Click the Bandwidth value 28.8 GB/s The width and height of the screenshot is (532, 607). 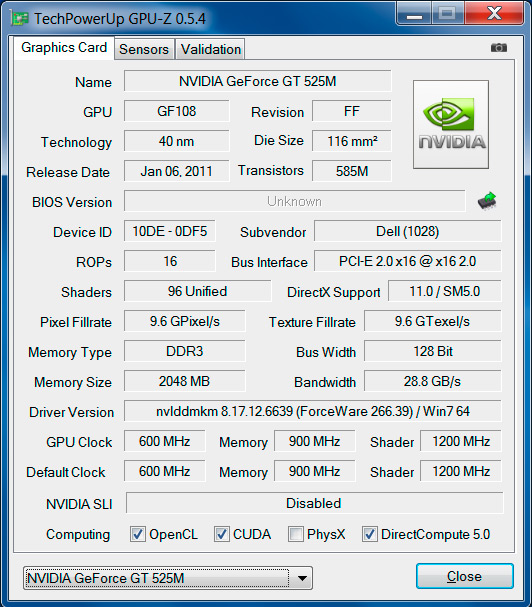[432, 381]
